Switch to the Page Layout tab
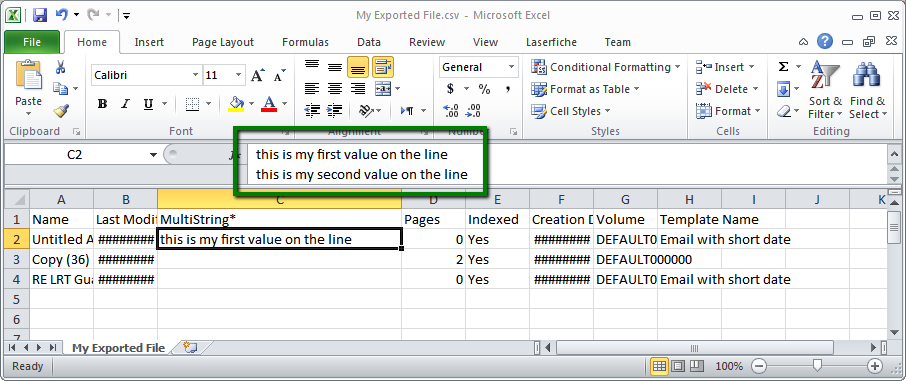906x381 pixels. (223, 42)
